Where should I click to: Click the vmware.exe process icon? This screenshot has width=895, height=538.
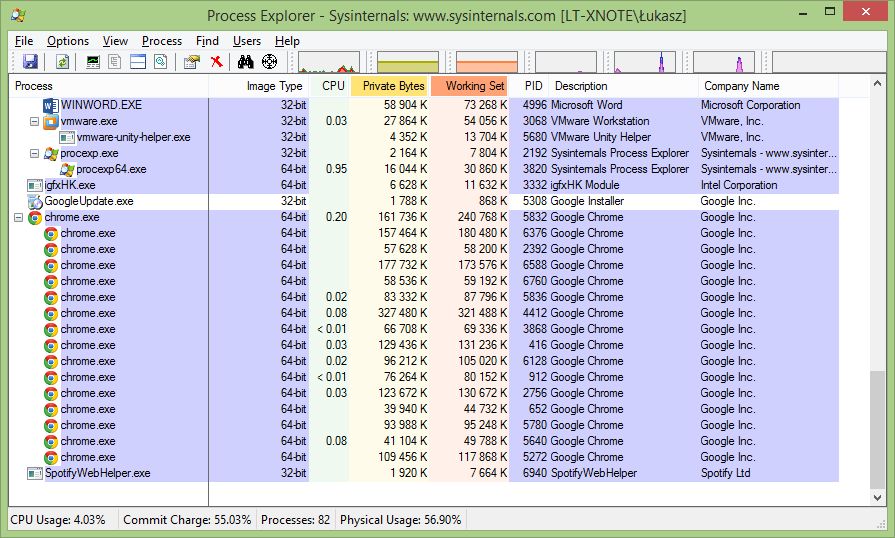click(51, 122)
